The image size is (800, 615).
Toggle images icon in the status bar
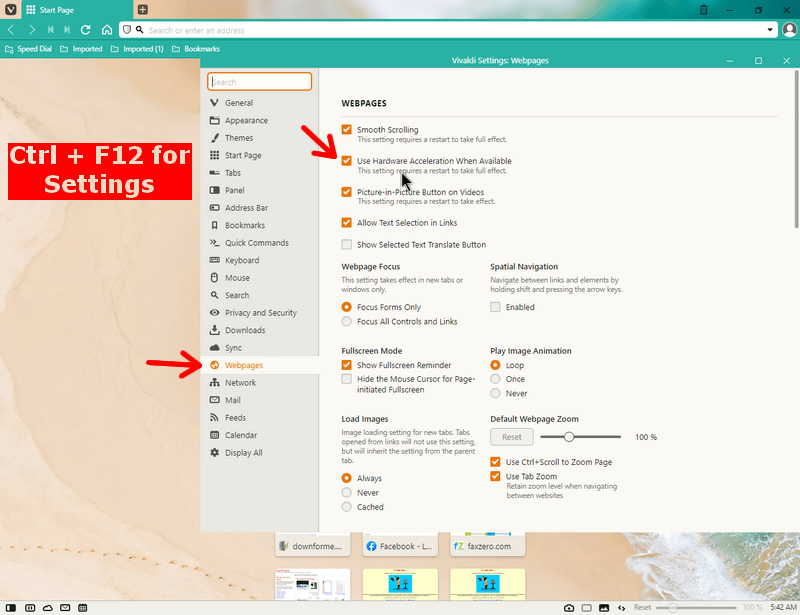coord(604,608)
